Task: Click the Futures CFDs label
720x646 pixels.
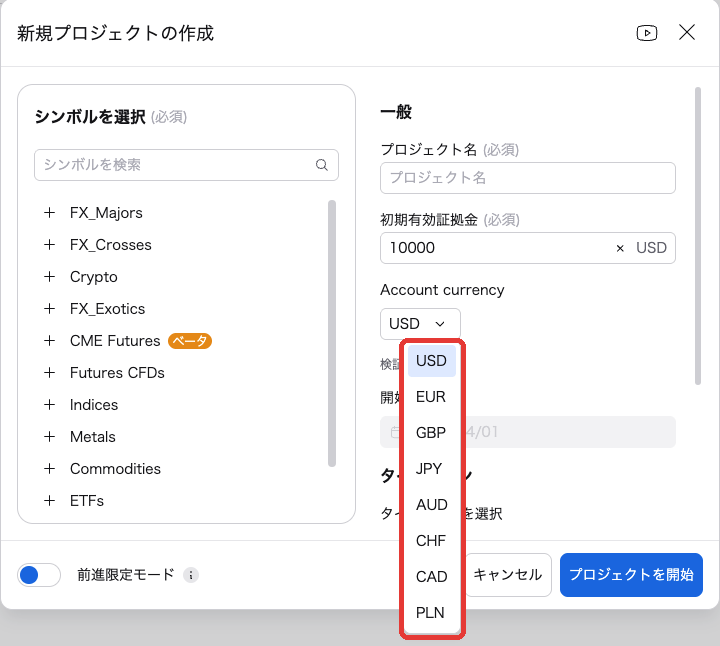Action: [117, 373]
